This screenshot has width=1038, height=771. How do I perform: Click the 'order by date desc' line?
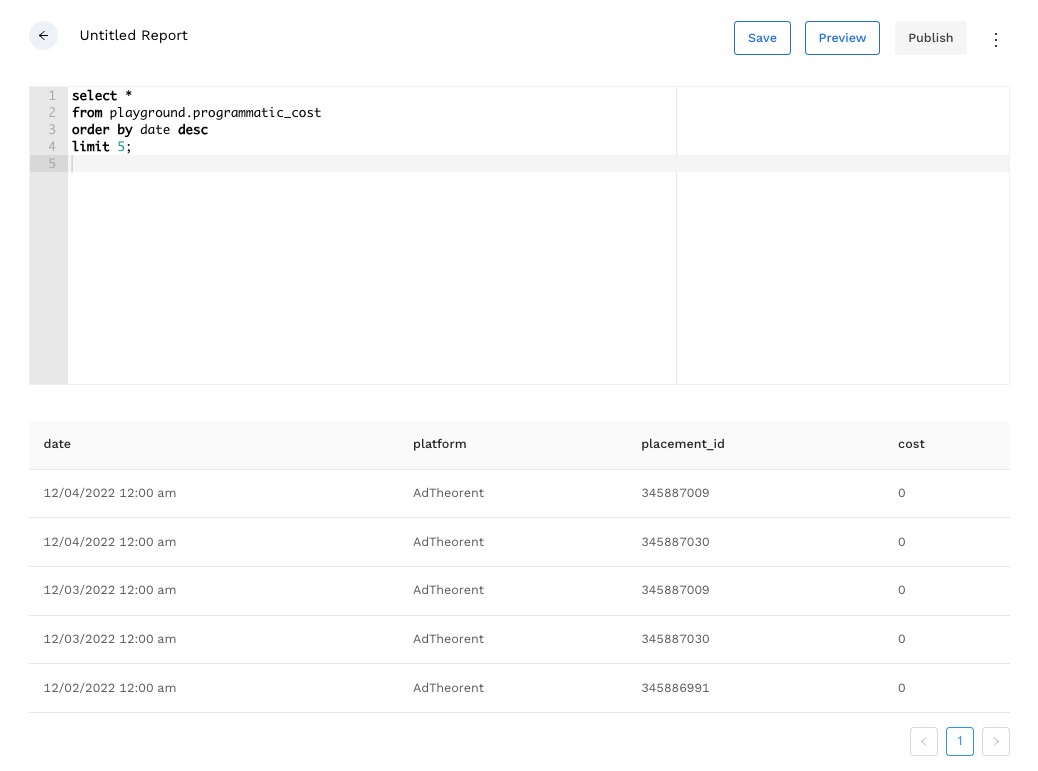(140, 130)
